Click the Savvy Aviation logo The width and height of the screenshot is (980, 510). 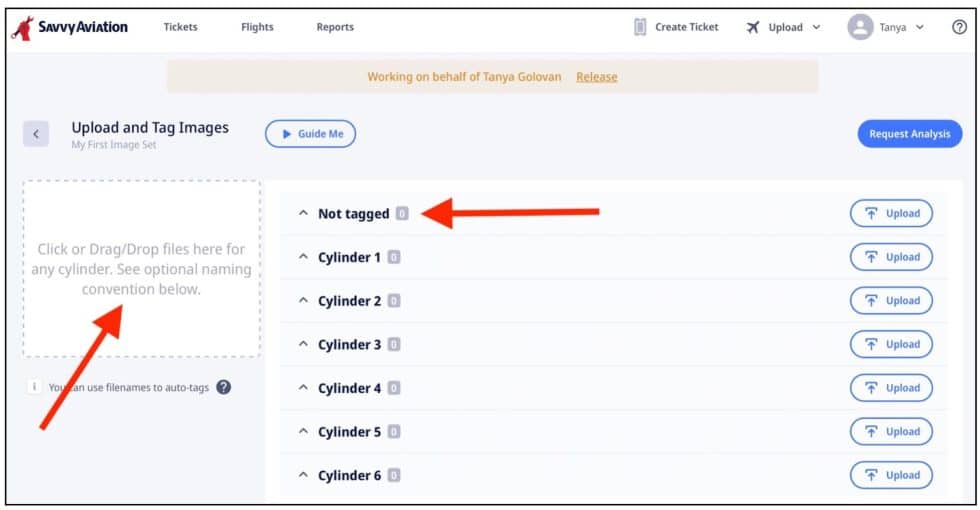pyautogui.click(x=70, y=27)
